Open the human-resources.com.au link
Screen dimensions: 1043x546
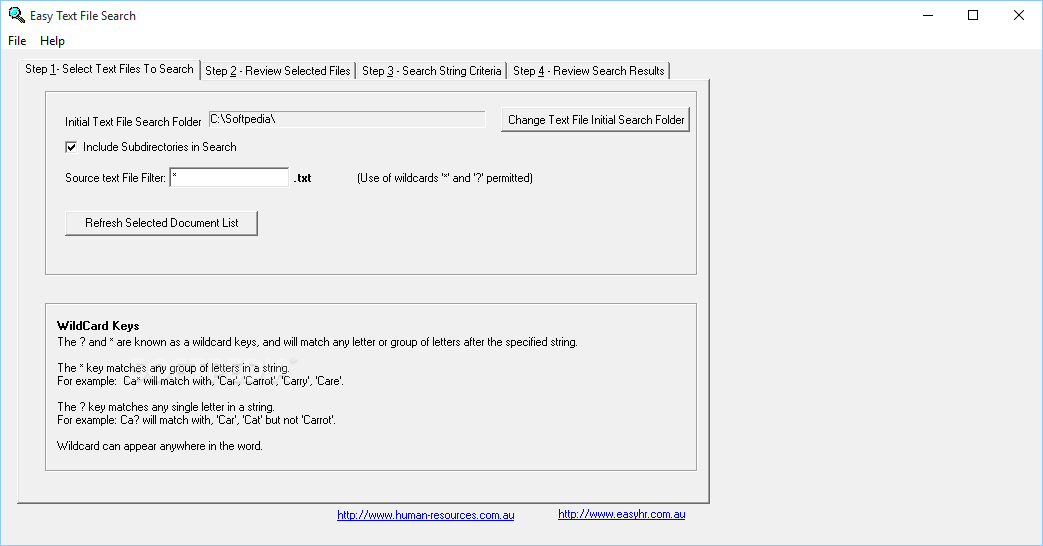click(x=426, y=515)
